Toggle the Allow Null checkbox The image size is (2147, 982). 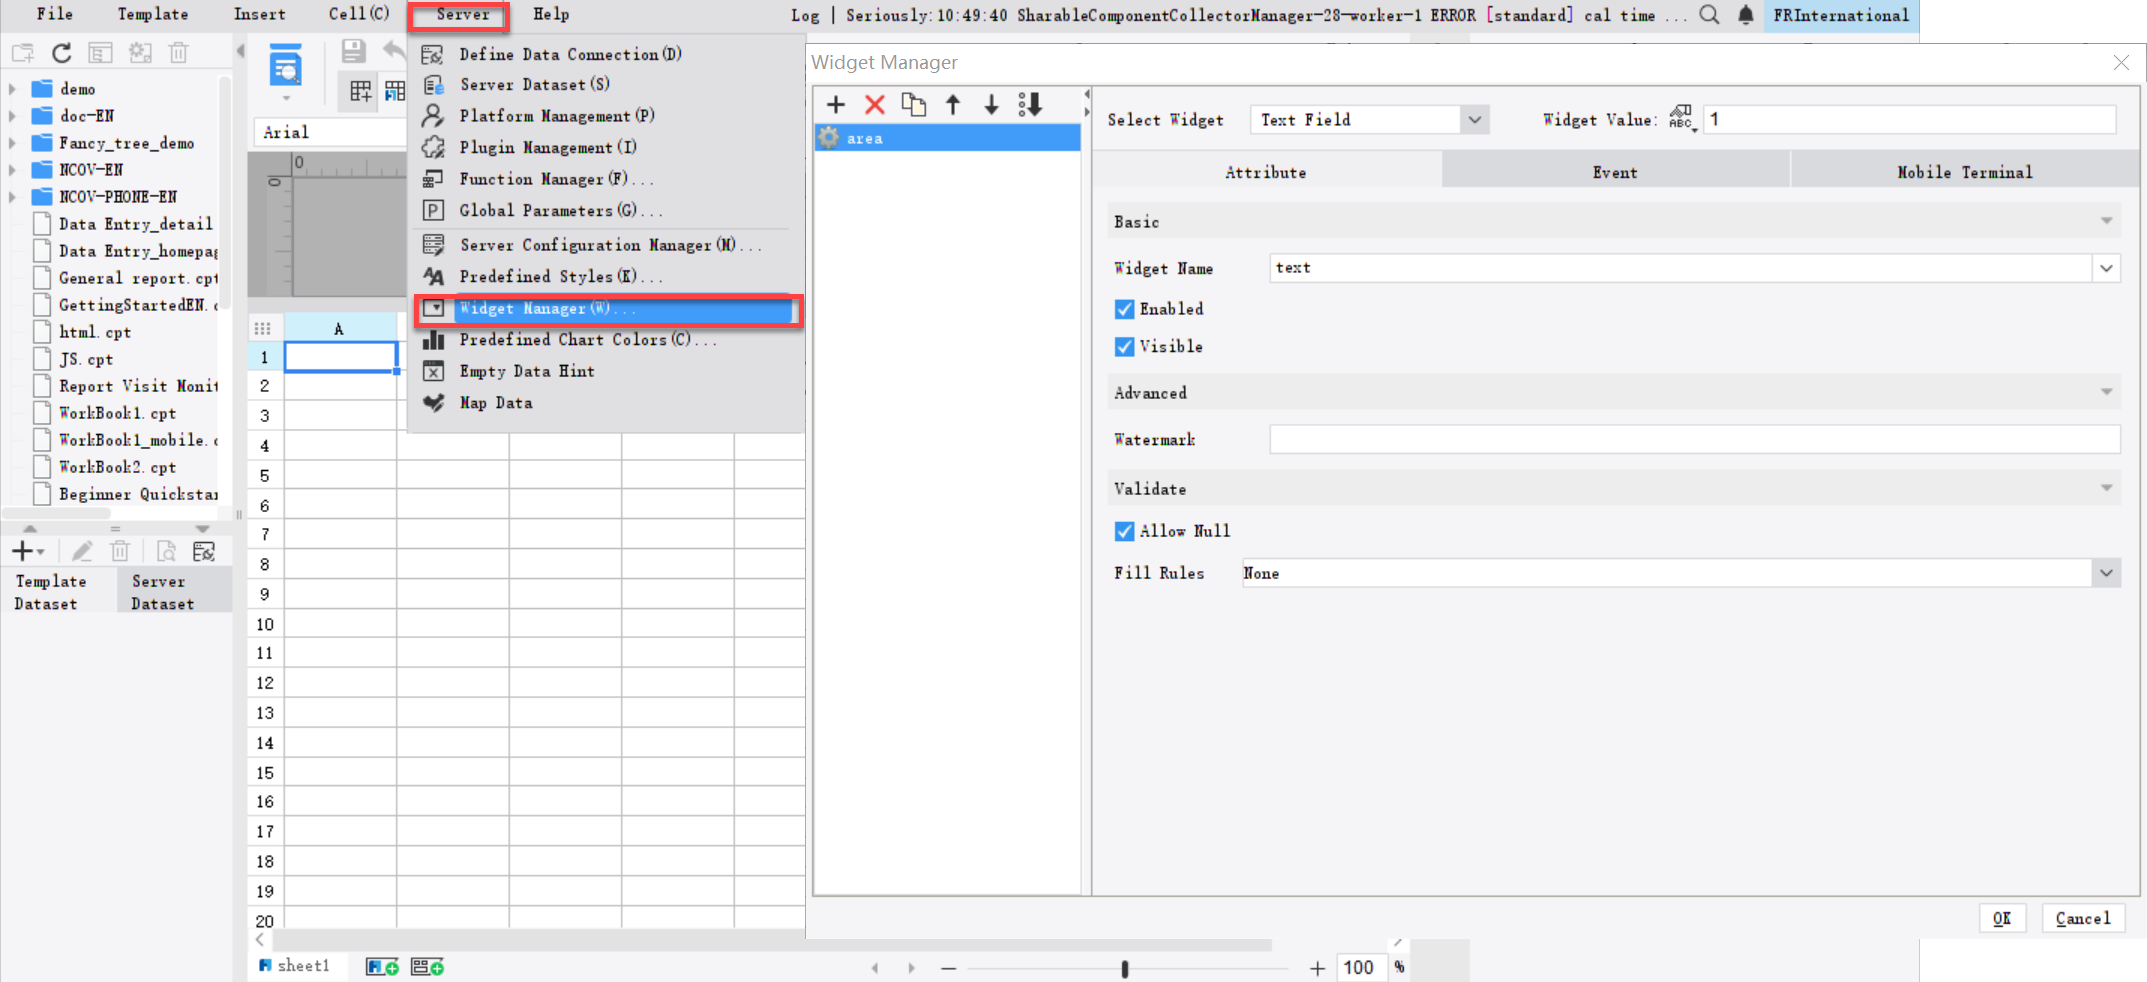click(1124, 531)
